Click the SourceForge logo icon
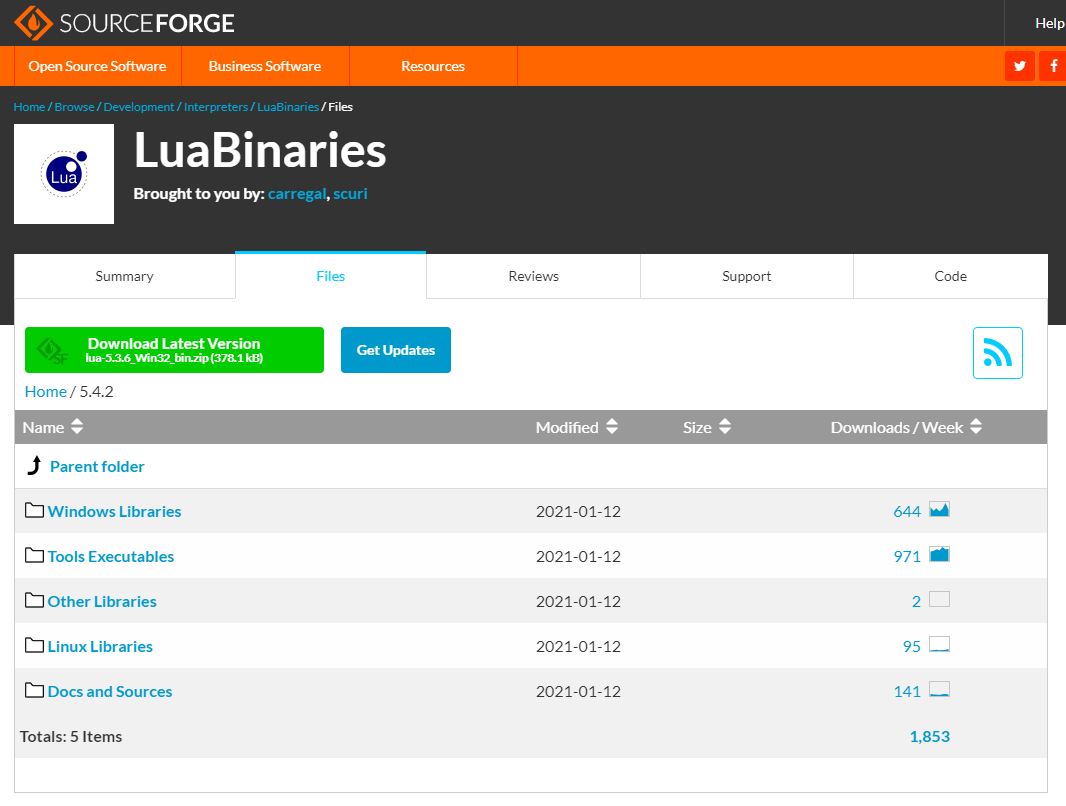The image size is (1066, 806). point(33,23)
